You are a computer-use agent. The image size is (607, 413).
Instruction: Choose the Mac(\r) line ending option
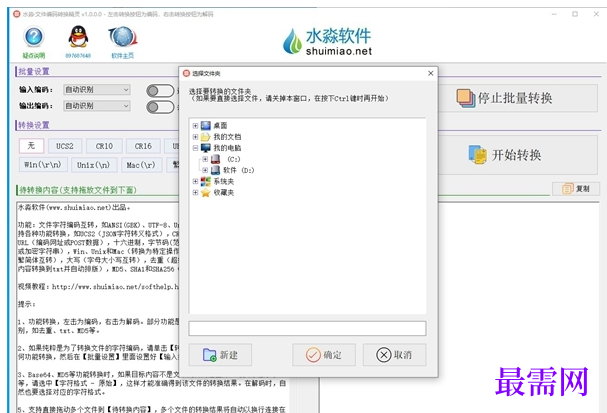coord(141,165)
